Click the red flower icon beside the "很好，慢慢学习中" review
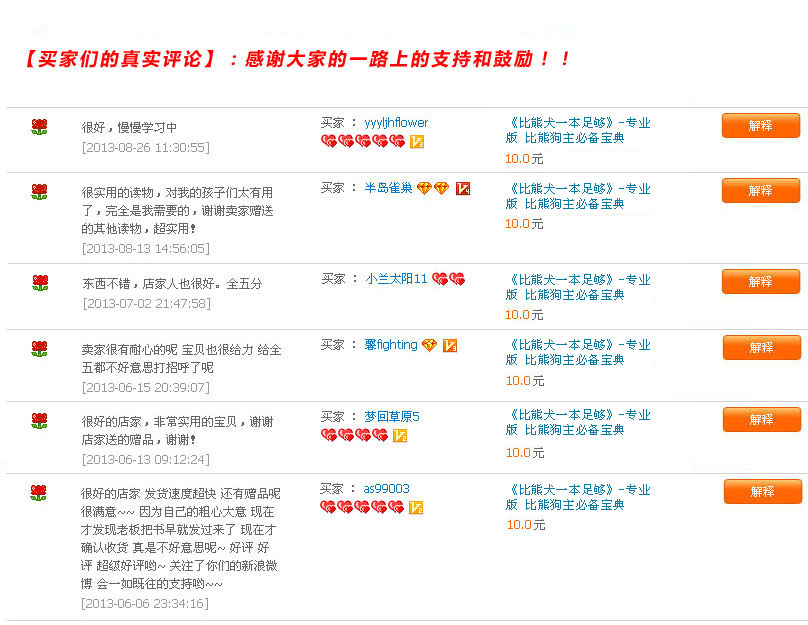 (x=39, y=127)
